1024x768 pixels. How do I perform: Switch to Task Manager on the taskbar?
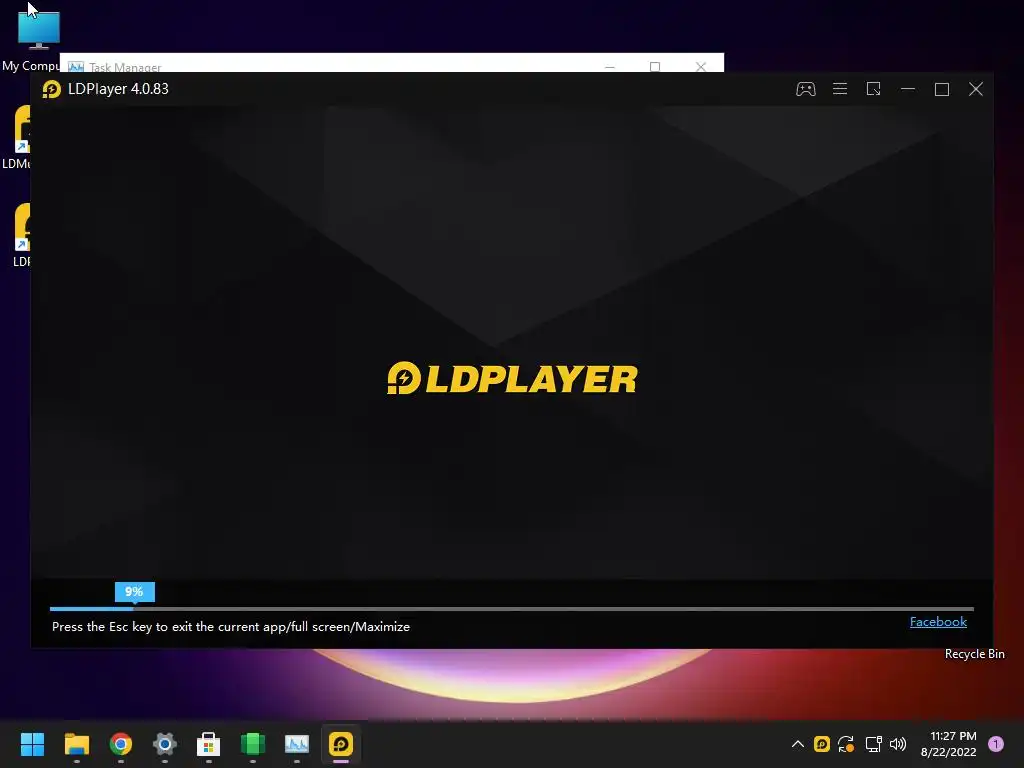click(296, 744)
